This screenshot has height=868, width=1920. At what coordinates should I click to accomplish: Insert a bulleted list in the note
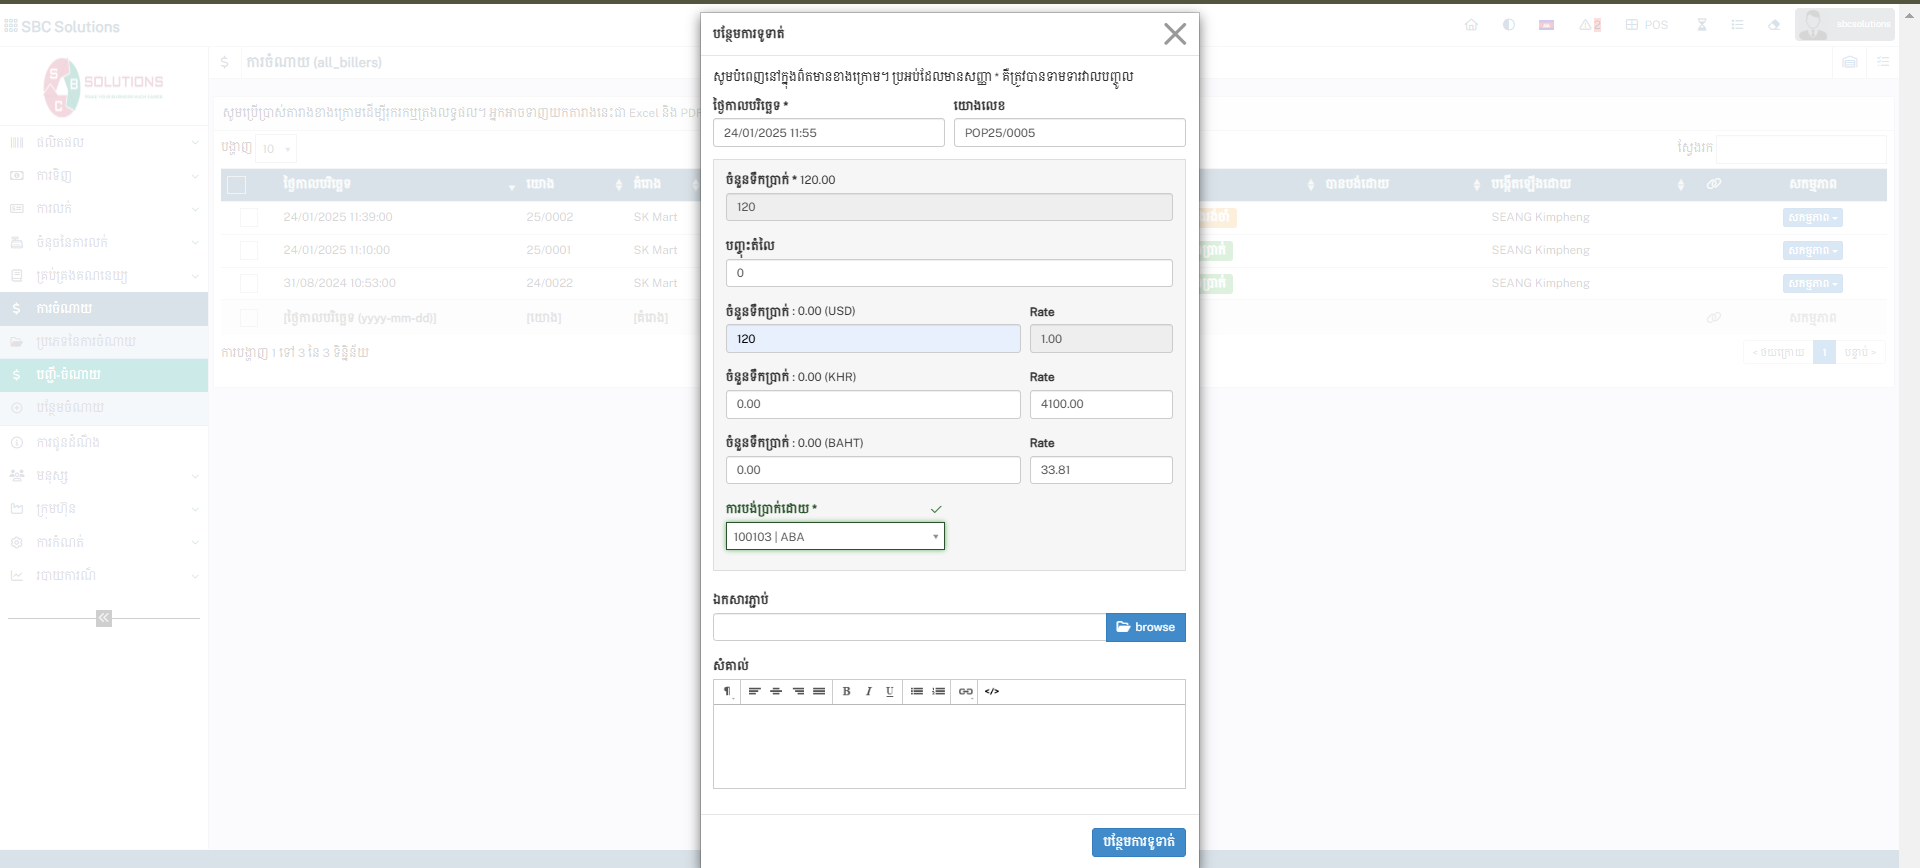click(x=916, y=692)
